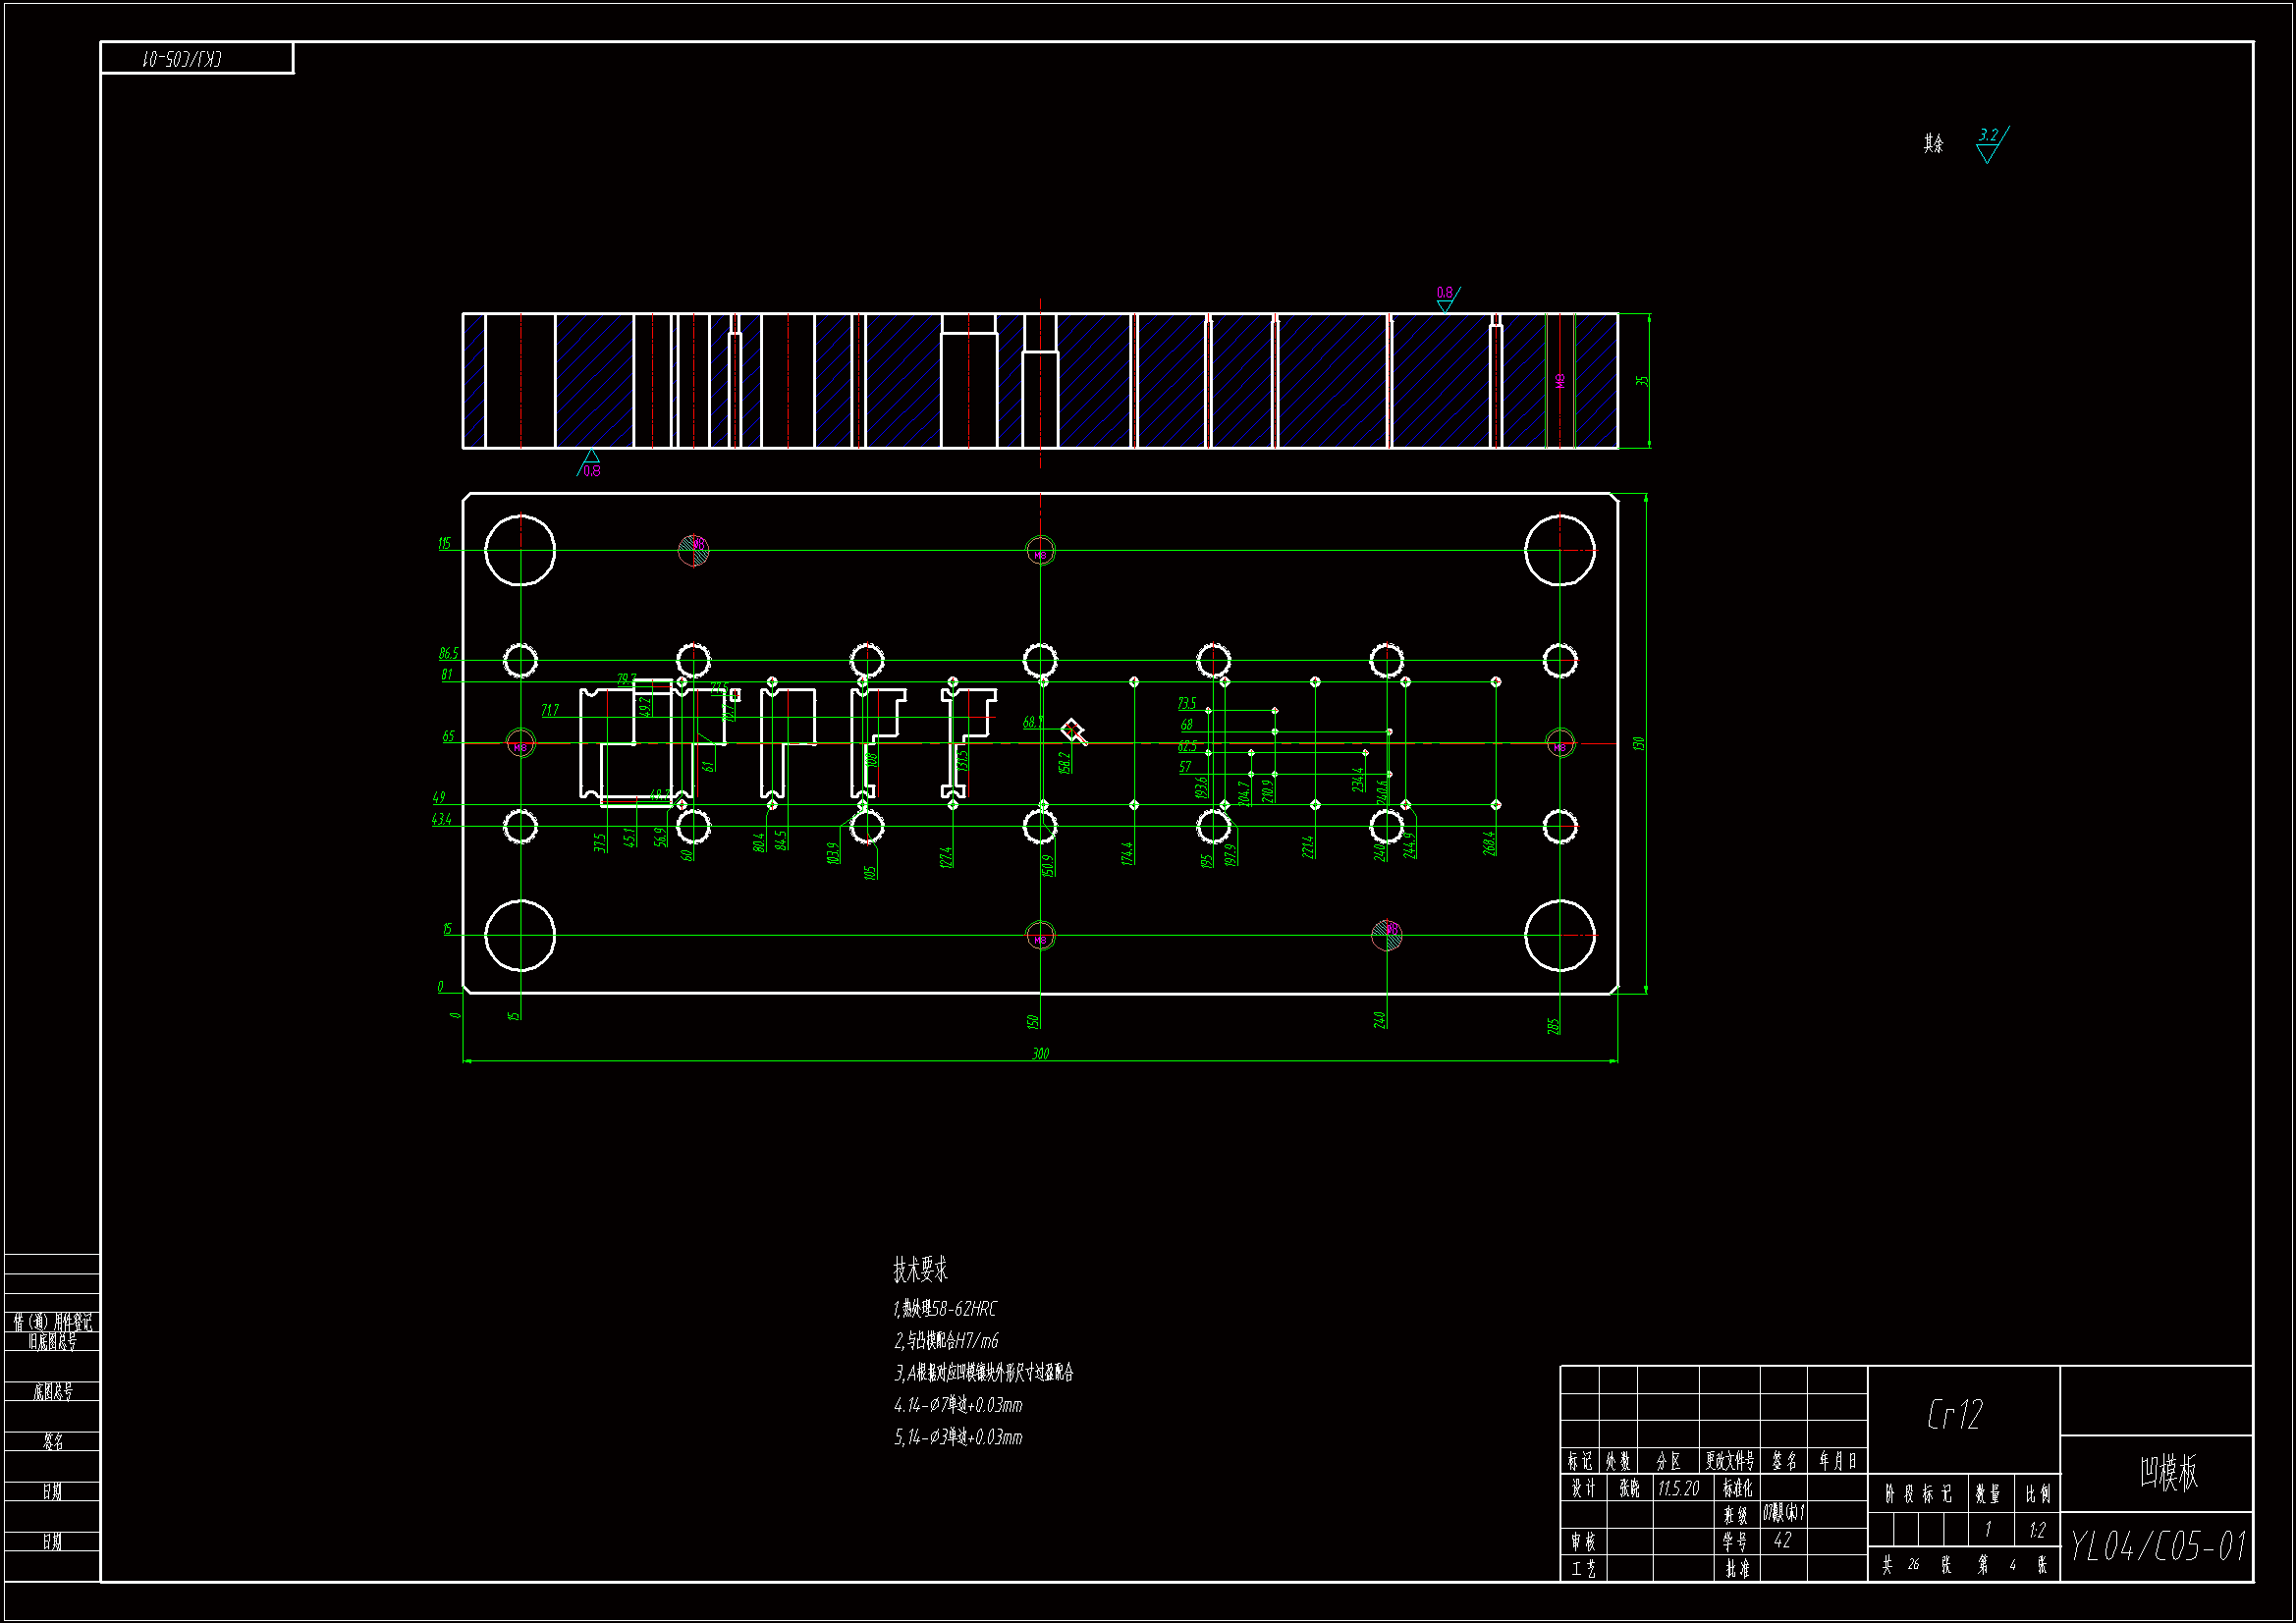The height and width of the screenshot is (1623, 2296).
Task: Click the 0.8 roughness symbol above section view
Action: point(1446,297)
